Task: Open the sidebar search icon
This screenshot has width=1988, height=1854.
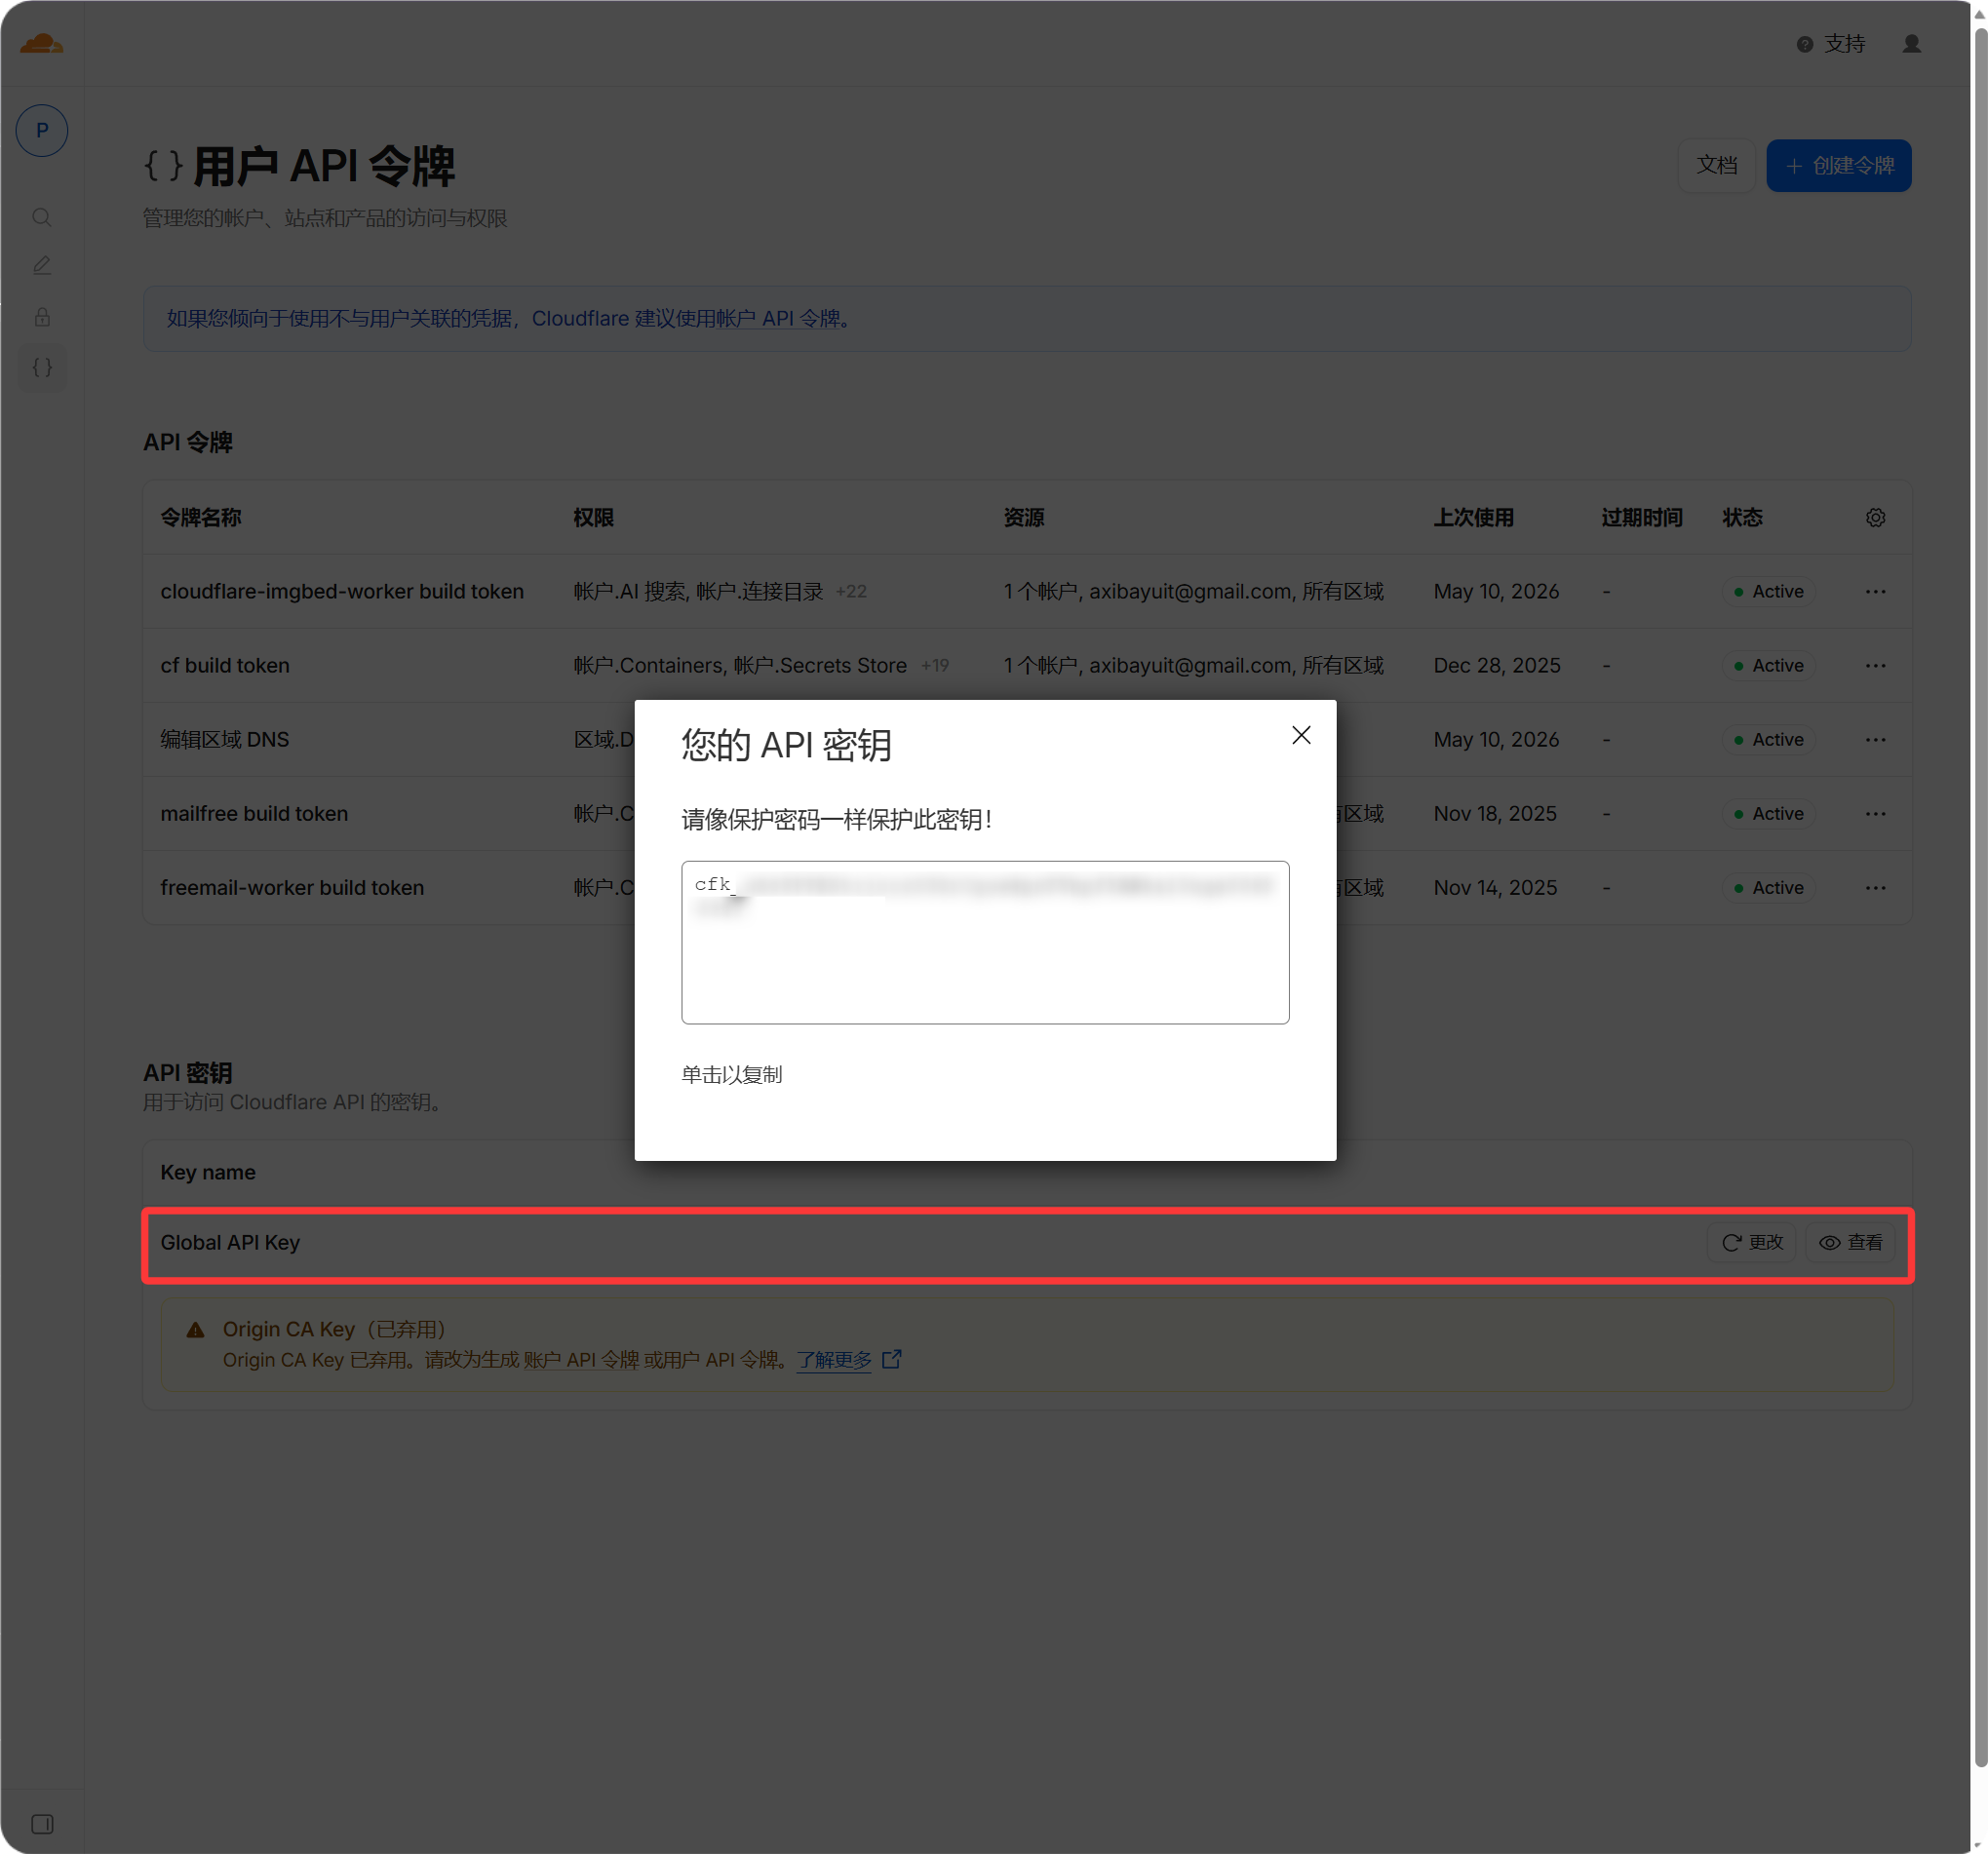Action: click(x=42, y=217)
